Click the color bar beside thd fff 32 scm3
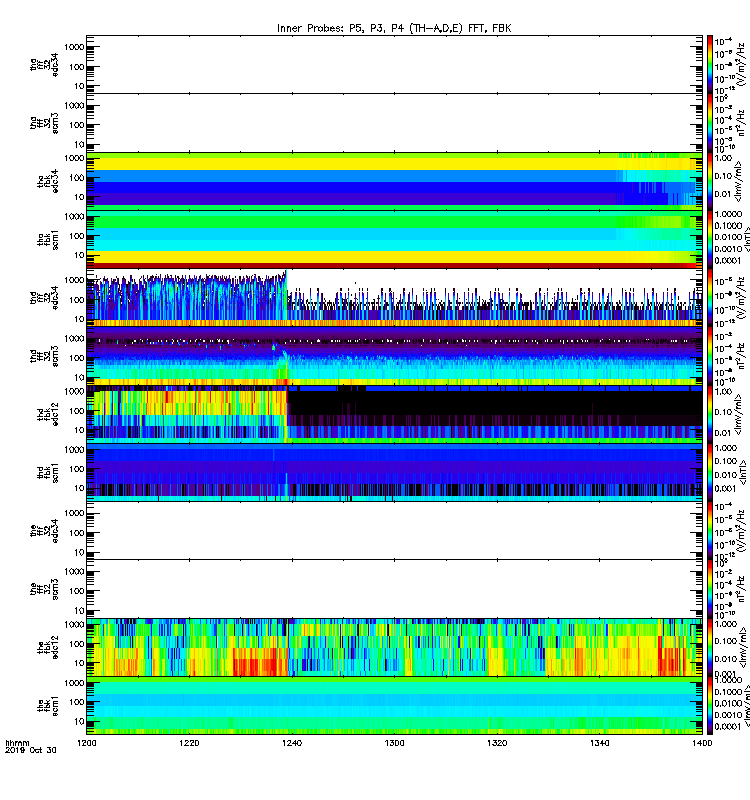Image resolution: width=750 pixels, height=800 pixels. [x=710, y=356]
